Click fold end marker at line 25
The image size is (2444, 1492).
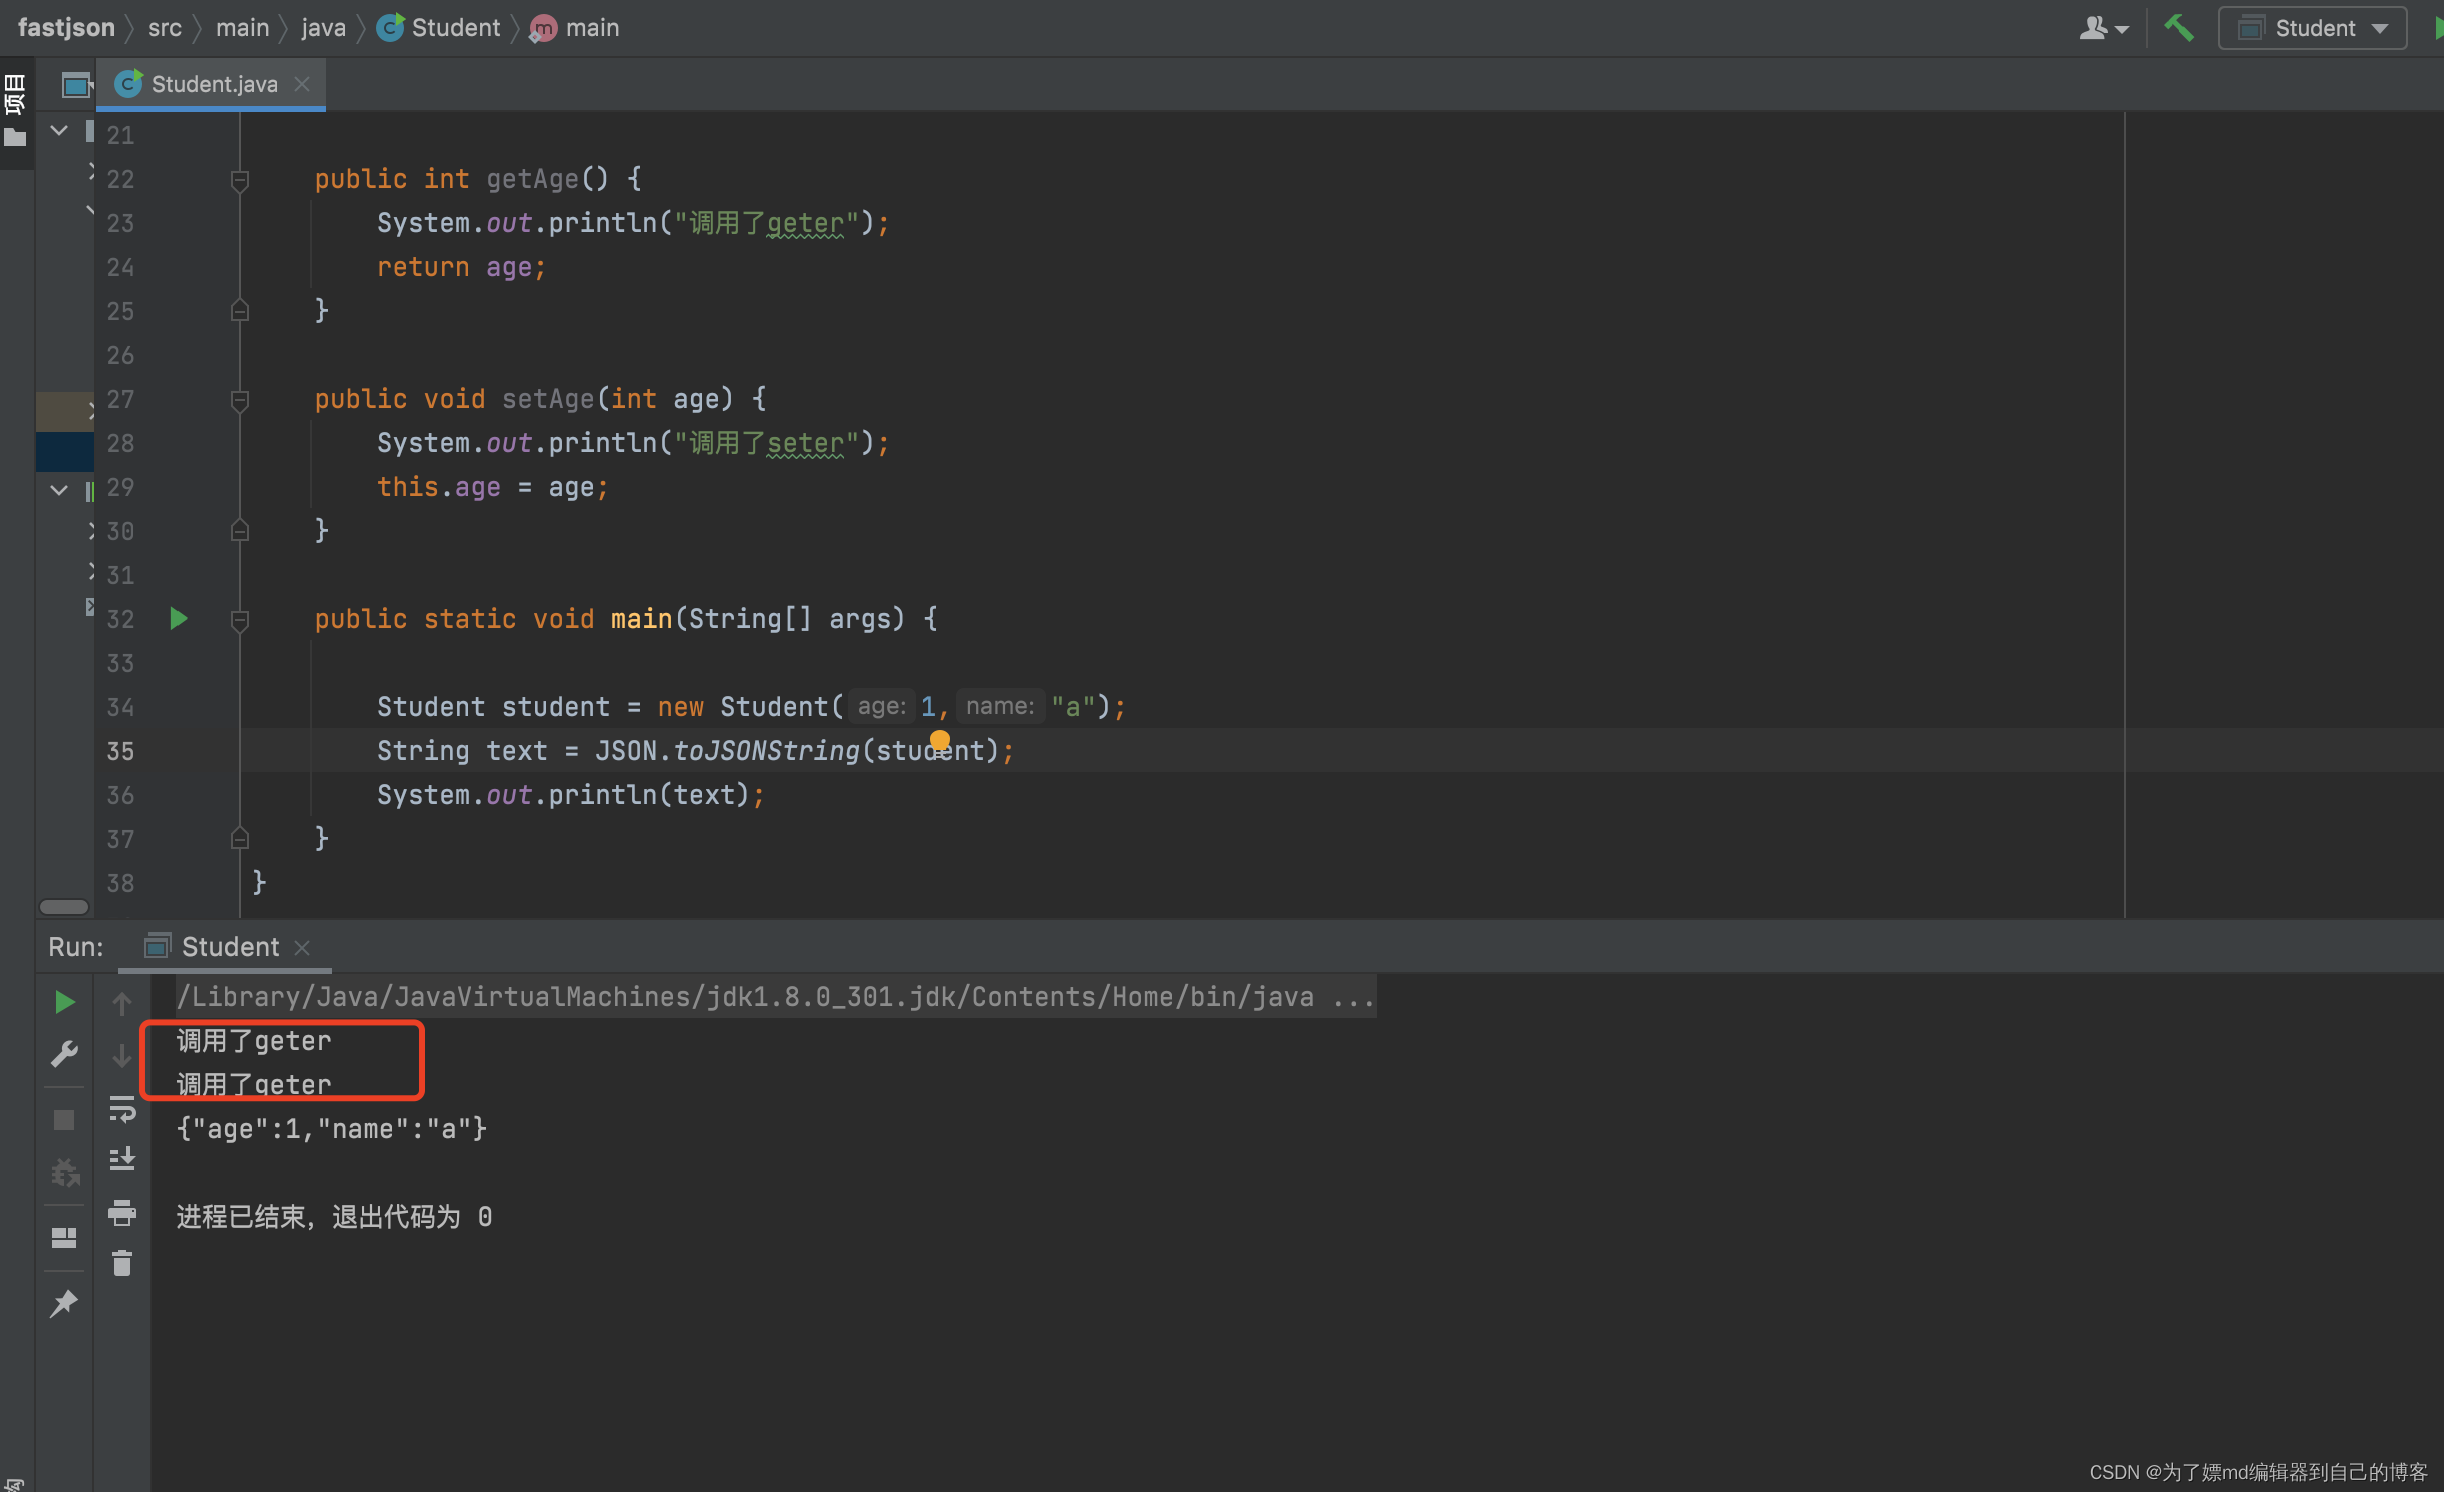pos(239,310)
